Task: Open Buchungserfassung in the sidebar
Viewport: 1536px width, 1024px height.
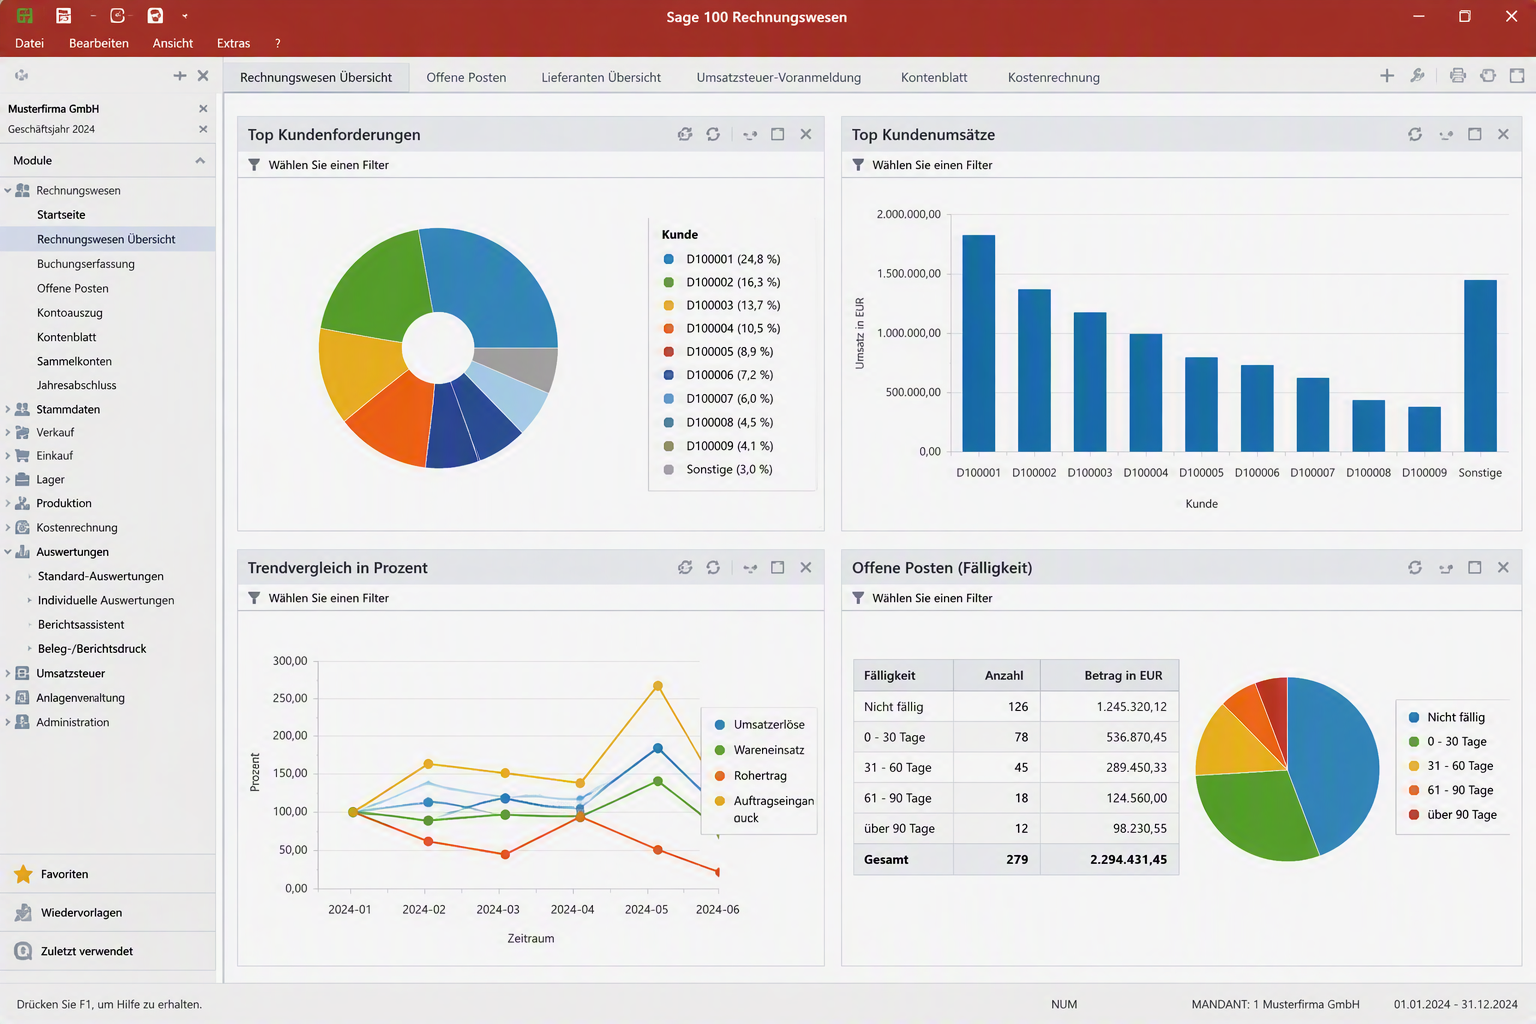Action: click(x=86, y=264)
